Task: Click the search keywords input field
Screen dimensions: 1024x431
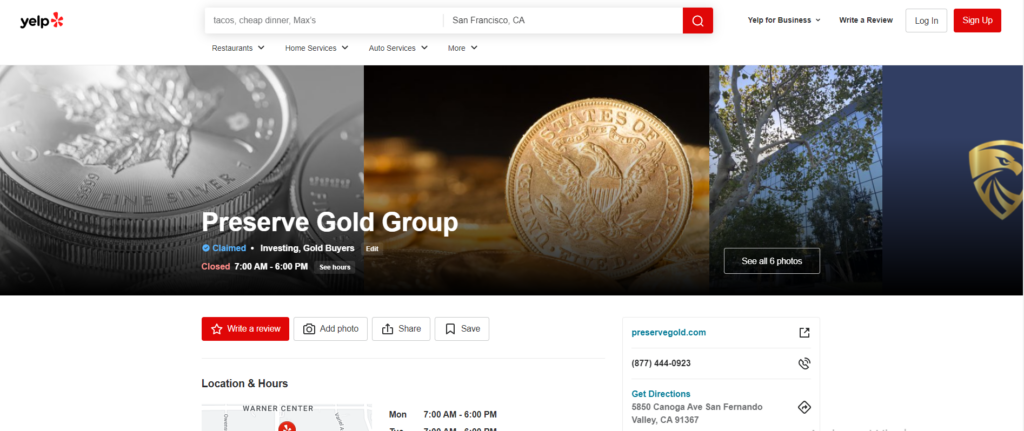Action: [x=324, y=20]
